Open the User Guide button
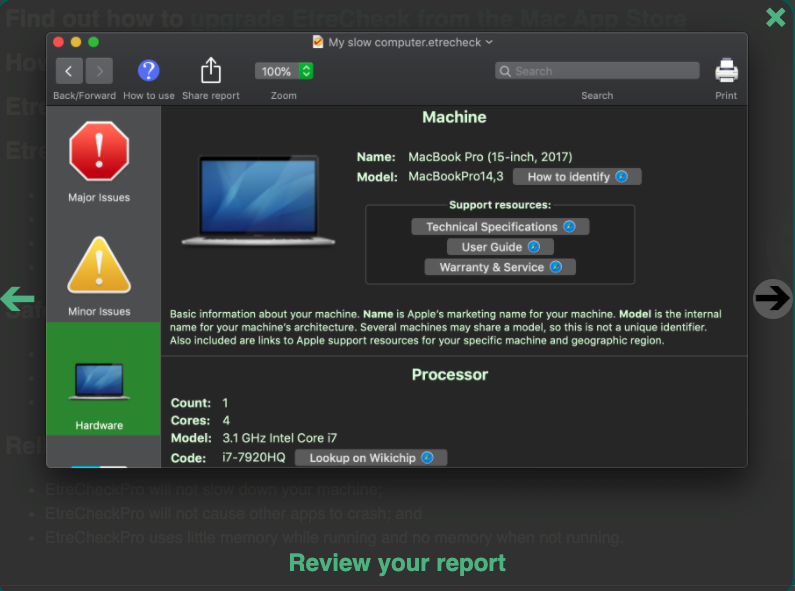The width and height of the screenshot is (795, 591). tap(500, 247)
